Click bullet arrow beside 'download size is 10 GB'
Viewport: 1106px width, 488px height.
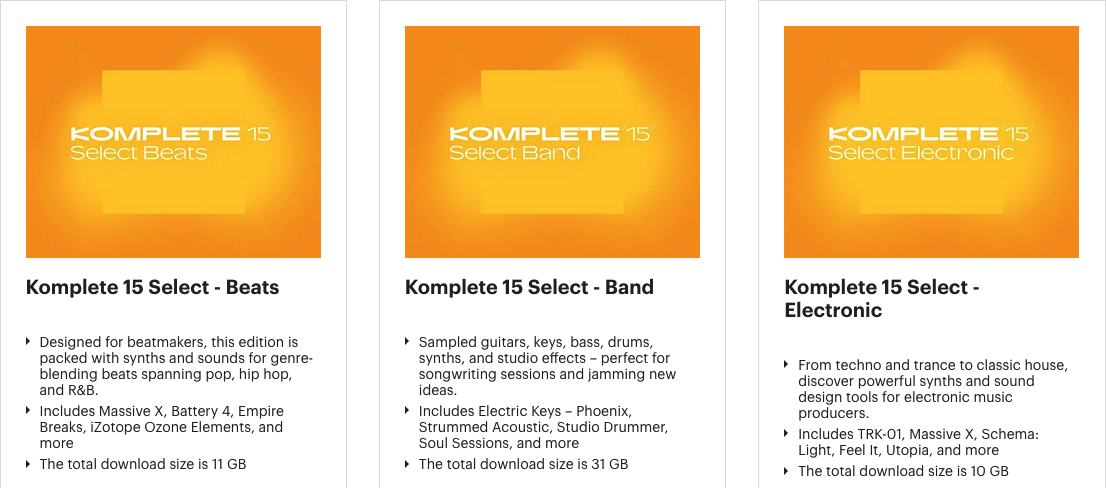coord(786,470)
